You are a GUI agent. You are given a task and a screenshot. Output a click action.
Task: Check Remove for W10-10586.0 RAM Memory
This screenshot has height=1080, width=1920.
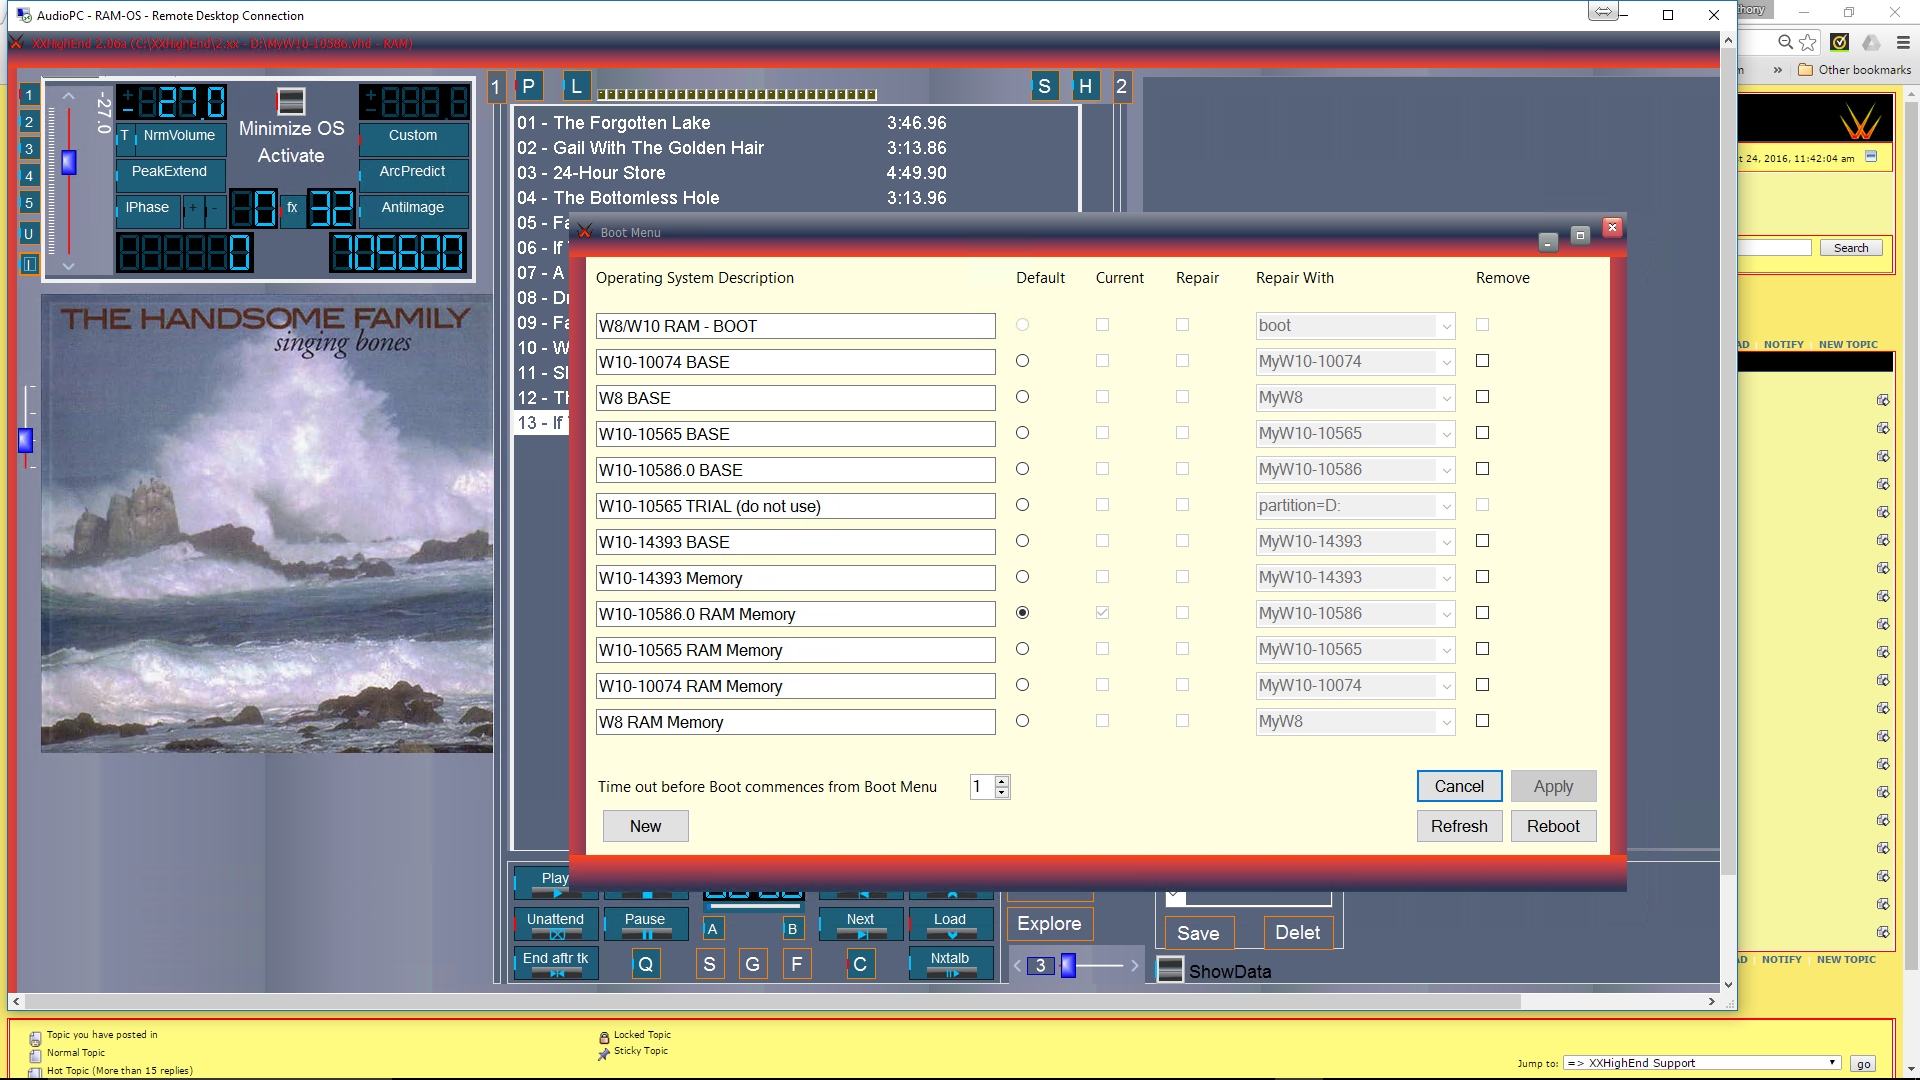[x=1482, y=613]
